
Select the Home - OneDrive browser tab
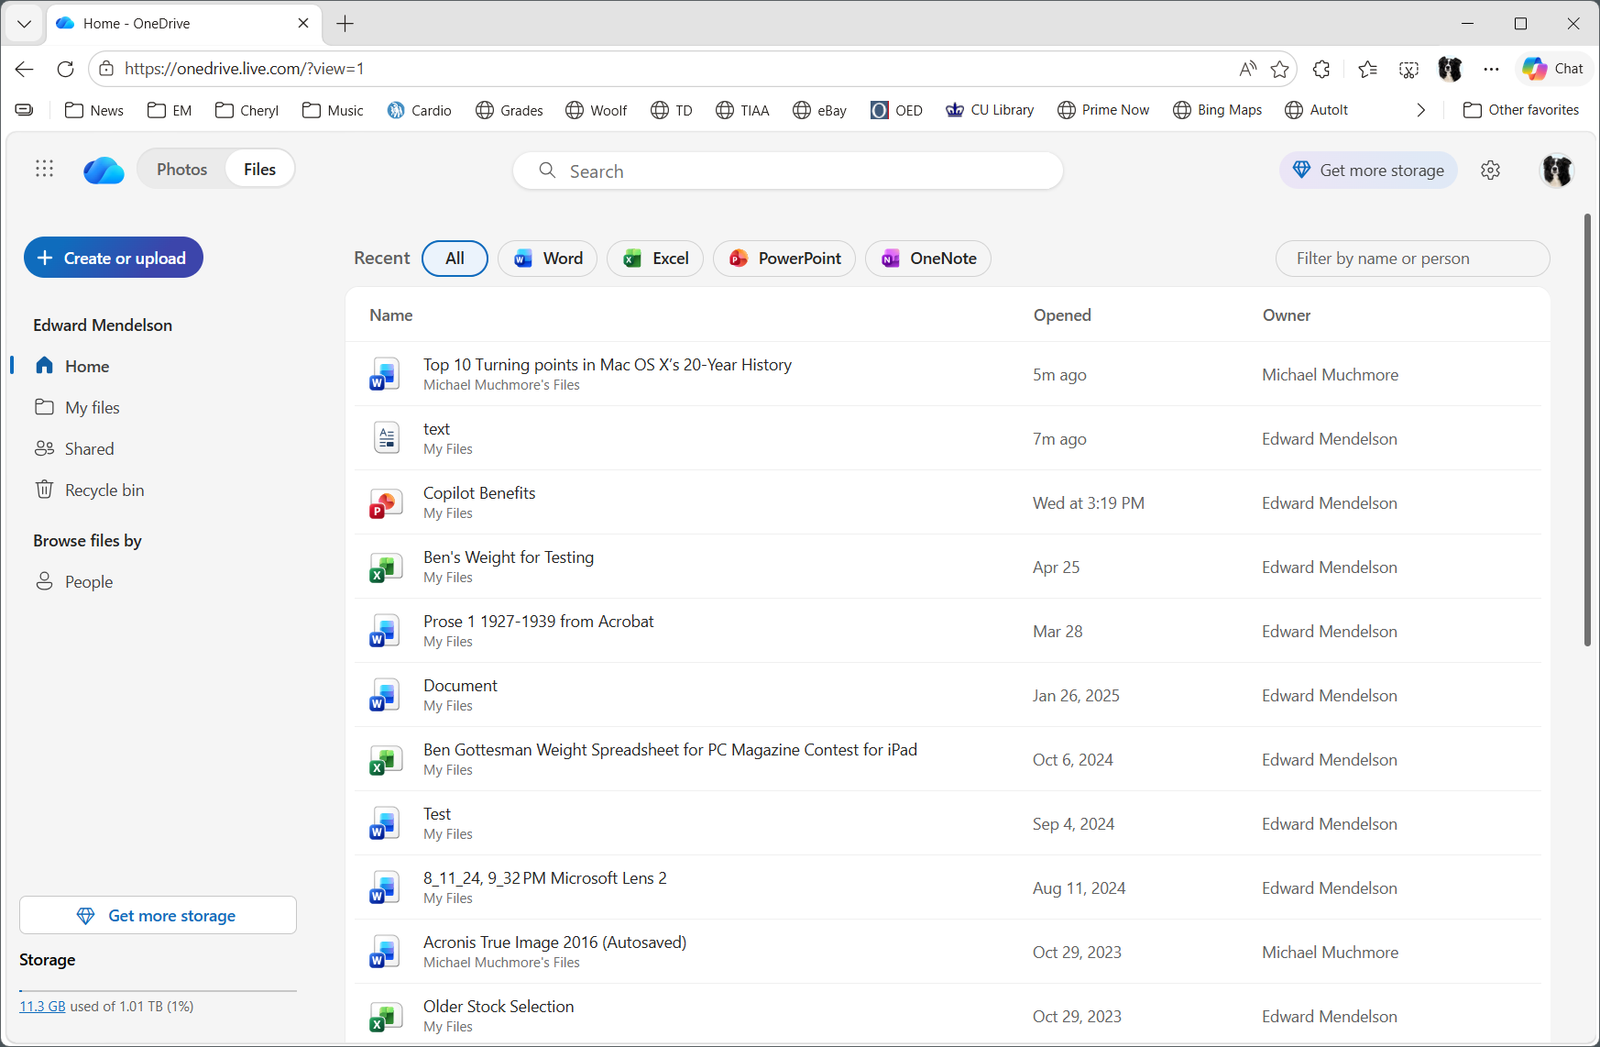pos(184,23)
